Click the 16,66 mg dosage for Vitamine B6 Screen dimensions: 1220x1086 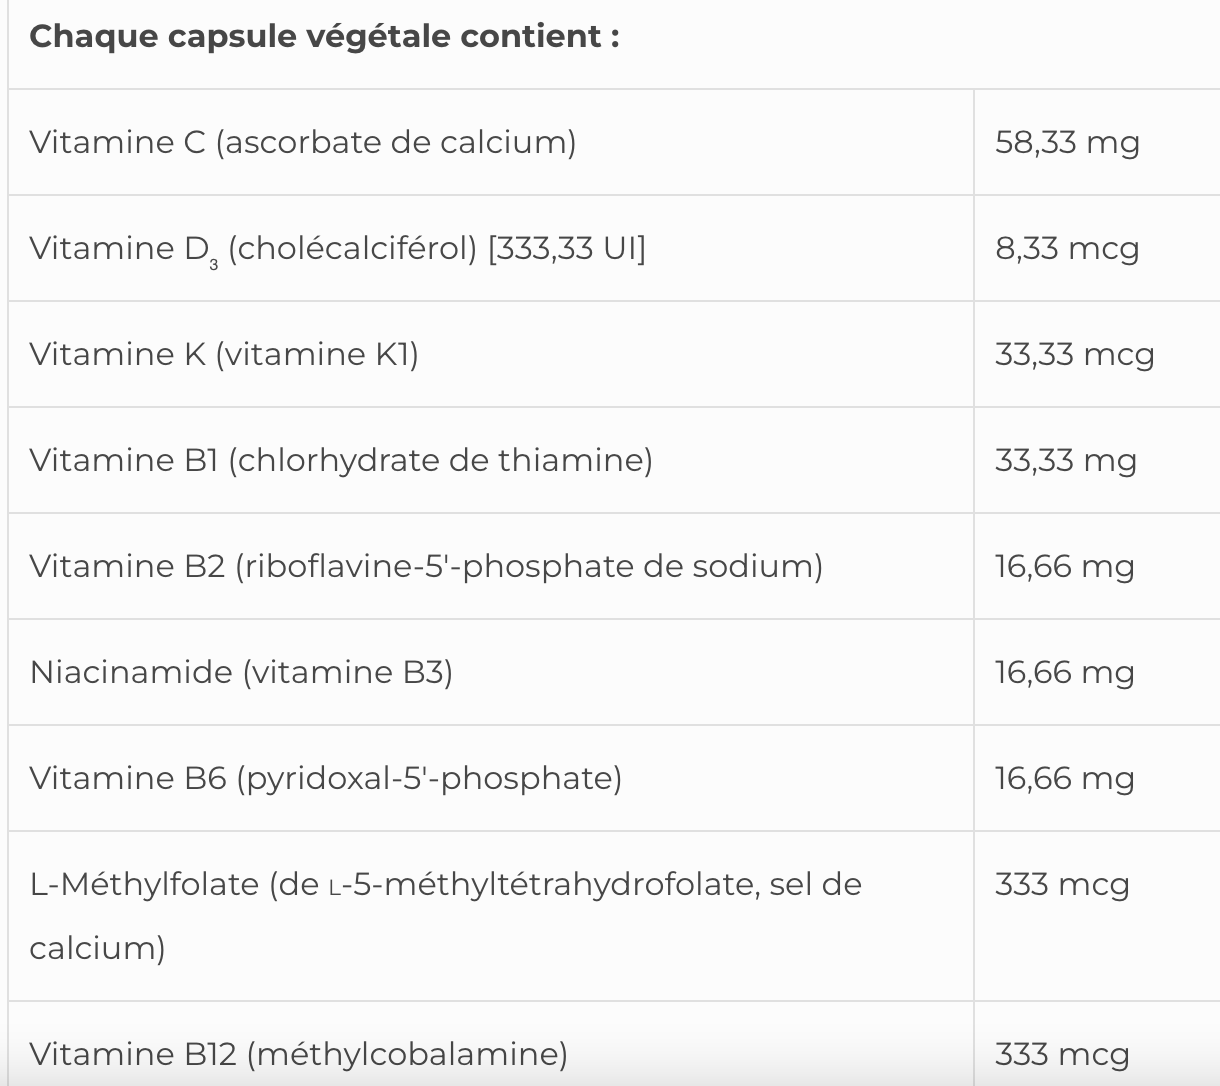(1064, 778)
